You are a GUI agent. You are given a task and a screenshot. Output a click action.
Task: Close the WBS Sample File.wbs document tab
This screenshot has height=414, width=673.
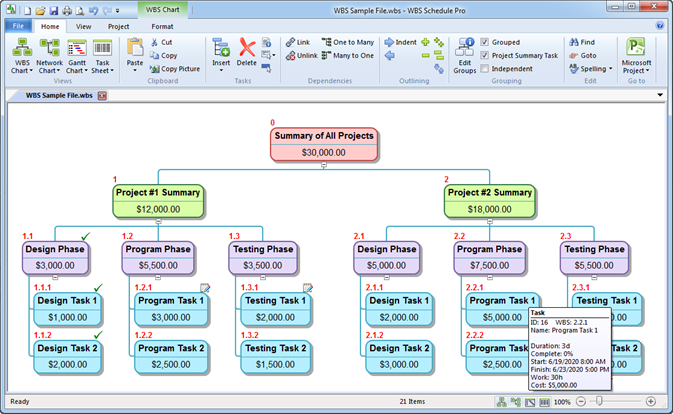point(102,95)
